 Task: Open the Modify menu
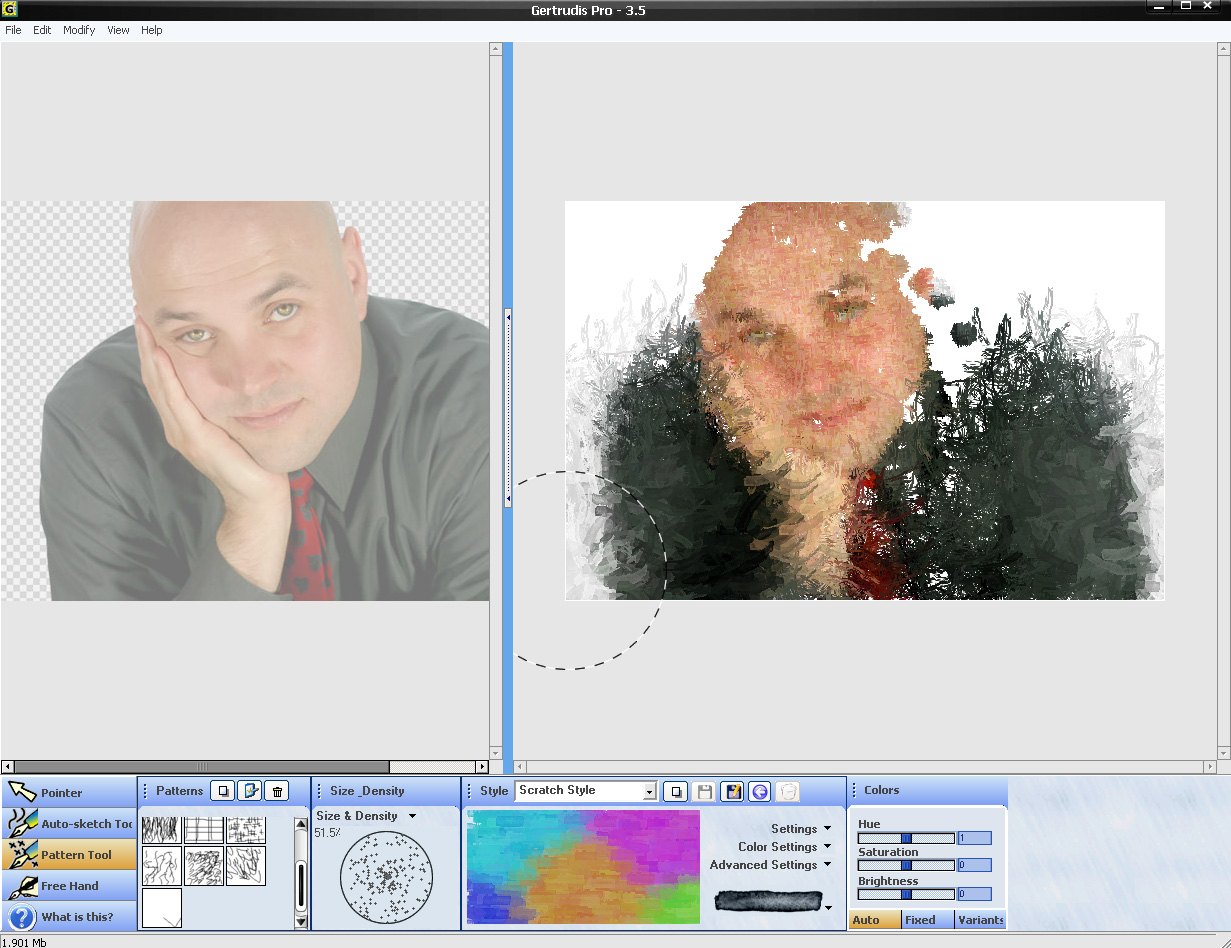[x=79, y=30]
